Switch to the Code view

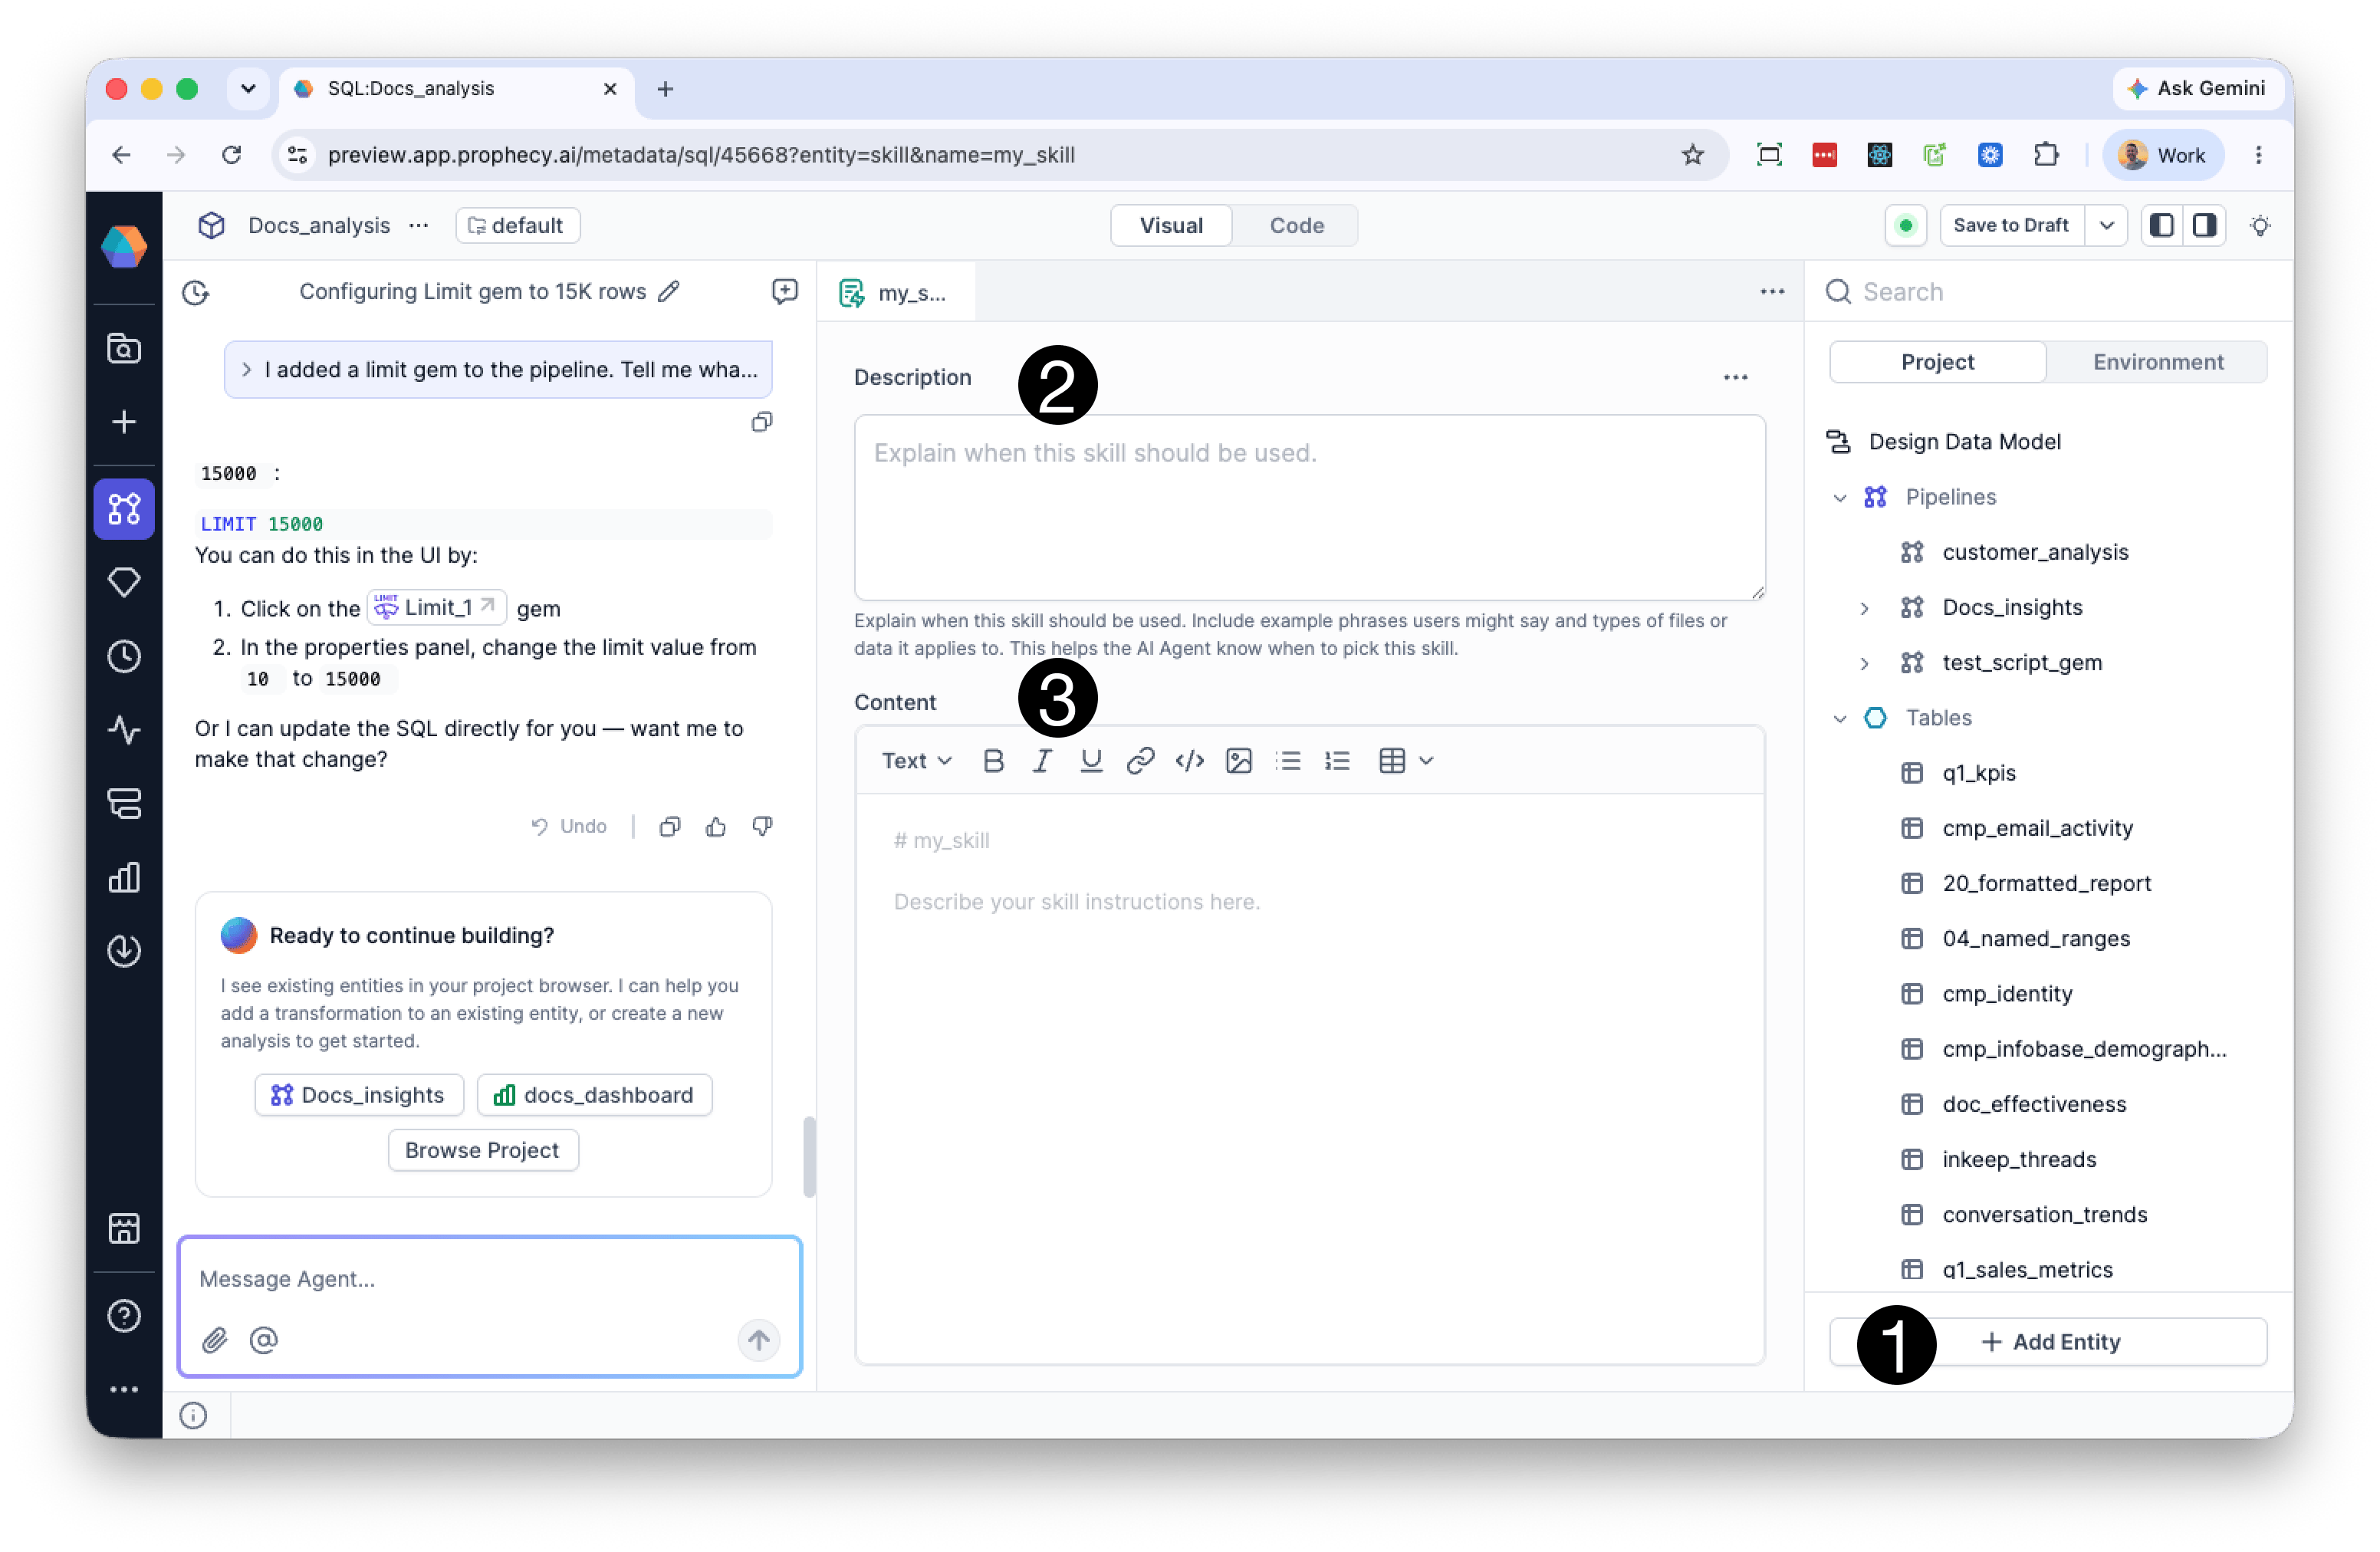[1296, 225]
